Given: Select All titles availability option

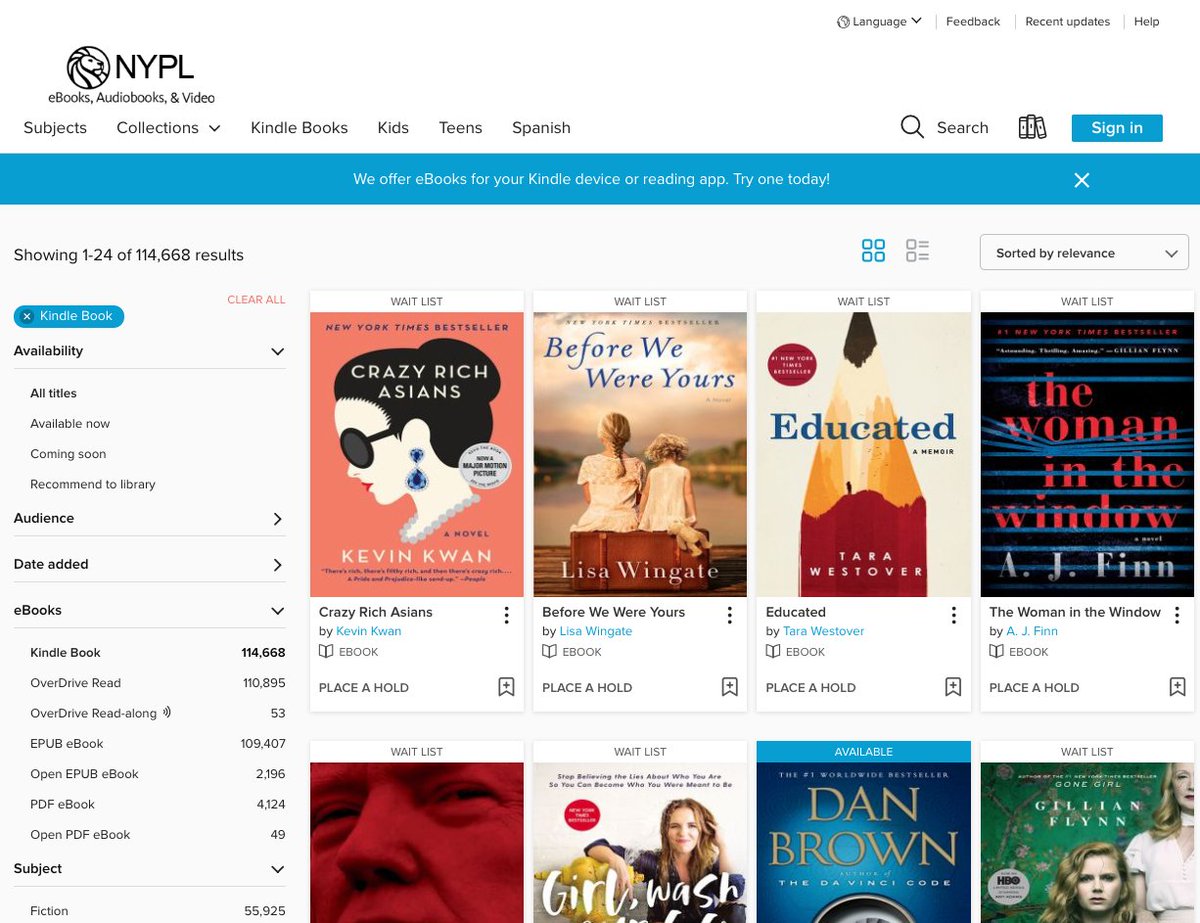Looking at the screenshot, I should [53, 394].
